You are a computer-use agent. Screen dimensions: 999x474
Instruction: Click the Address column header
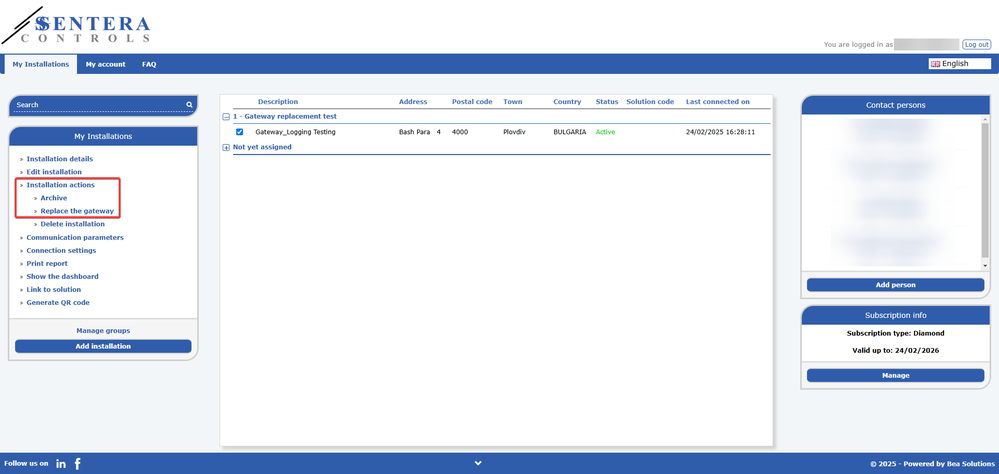(x=413, y=102)
